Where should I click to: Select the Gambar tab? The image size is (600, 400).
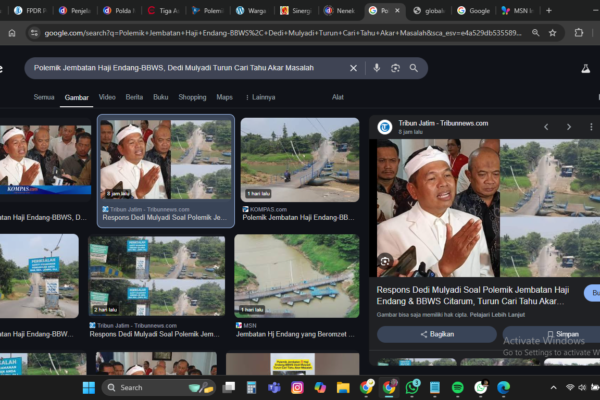(77, 98)
